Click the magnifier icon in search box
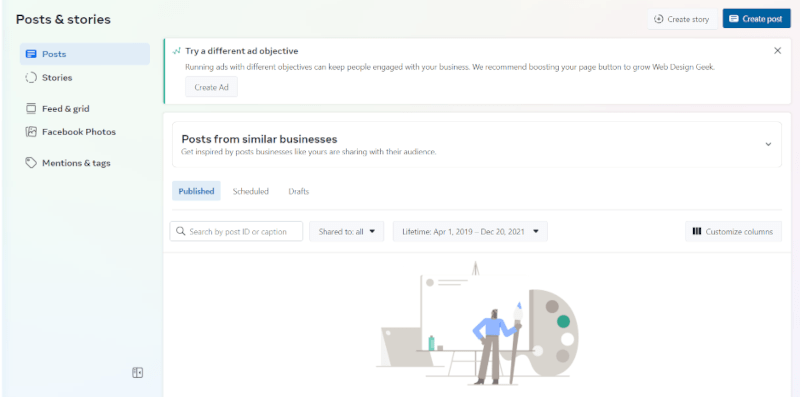 180,231
